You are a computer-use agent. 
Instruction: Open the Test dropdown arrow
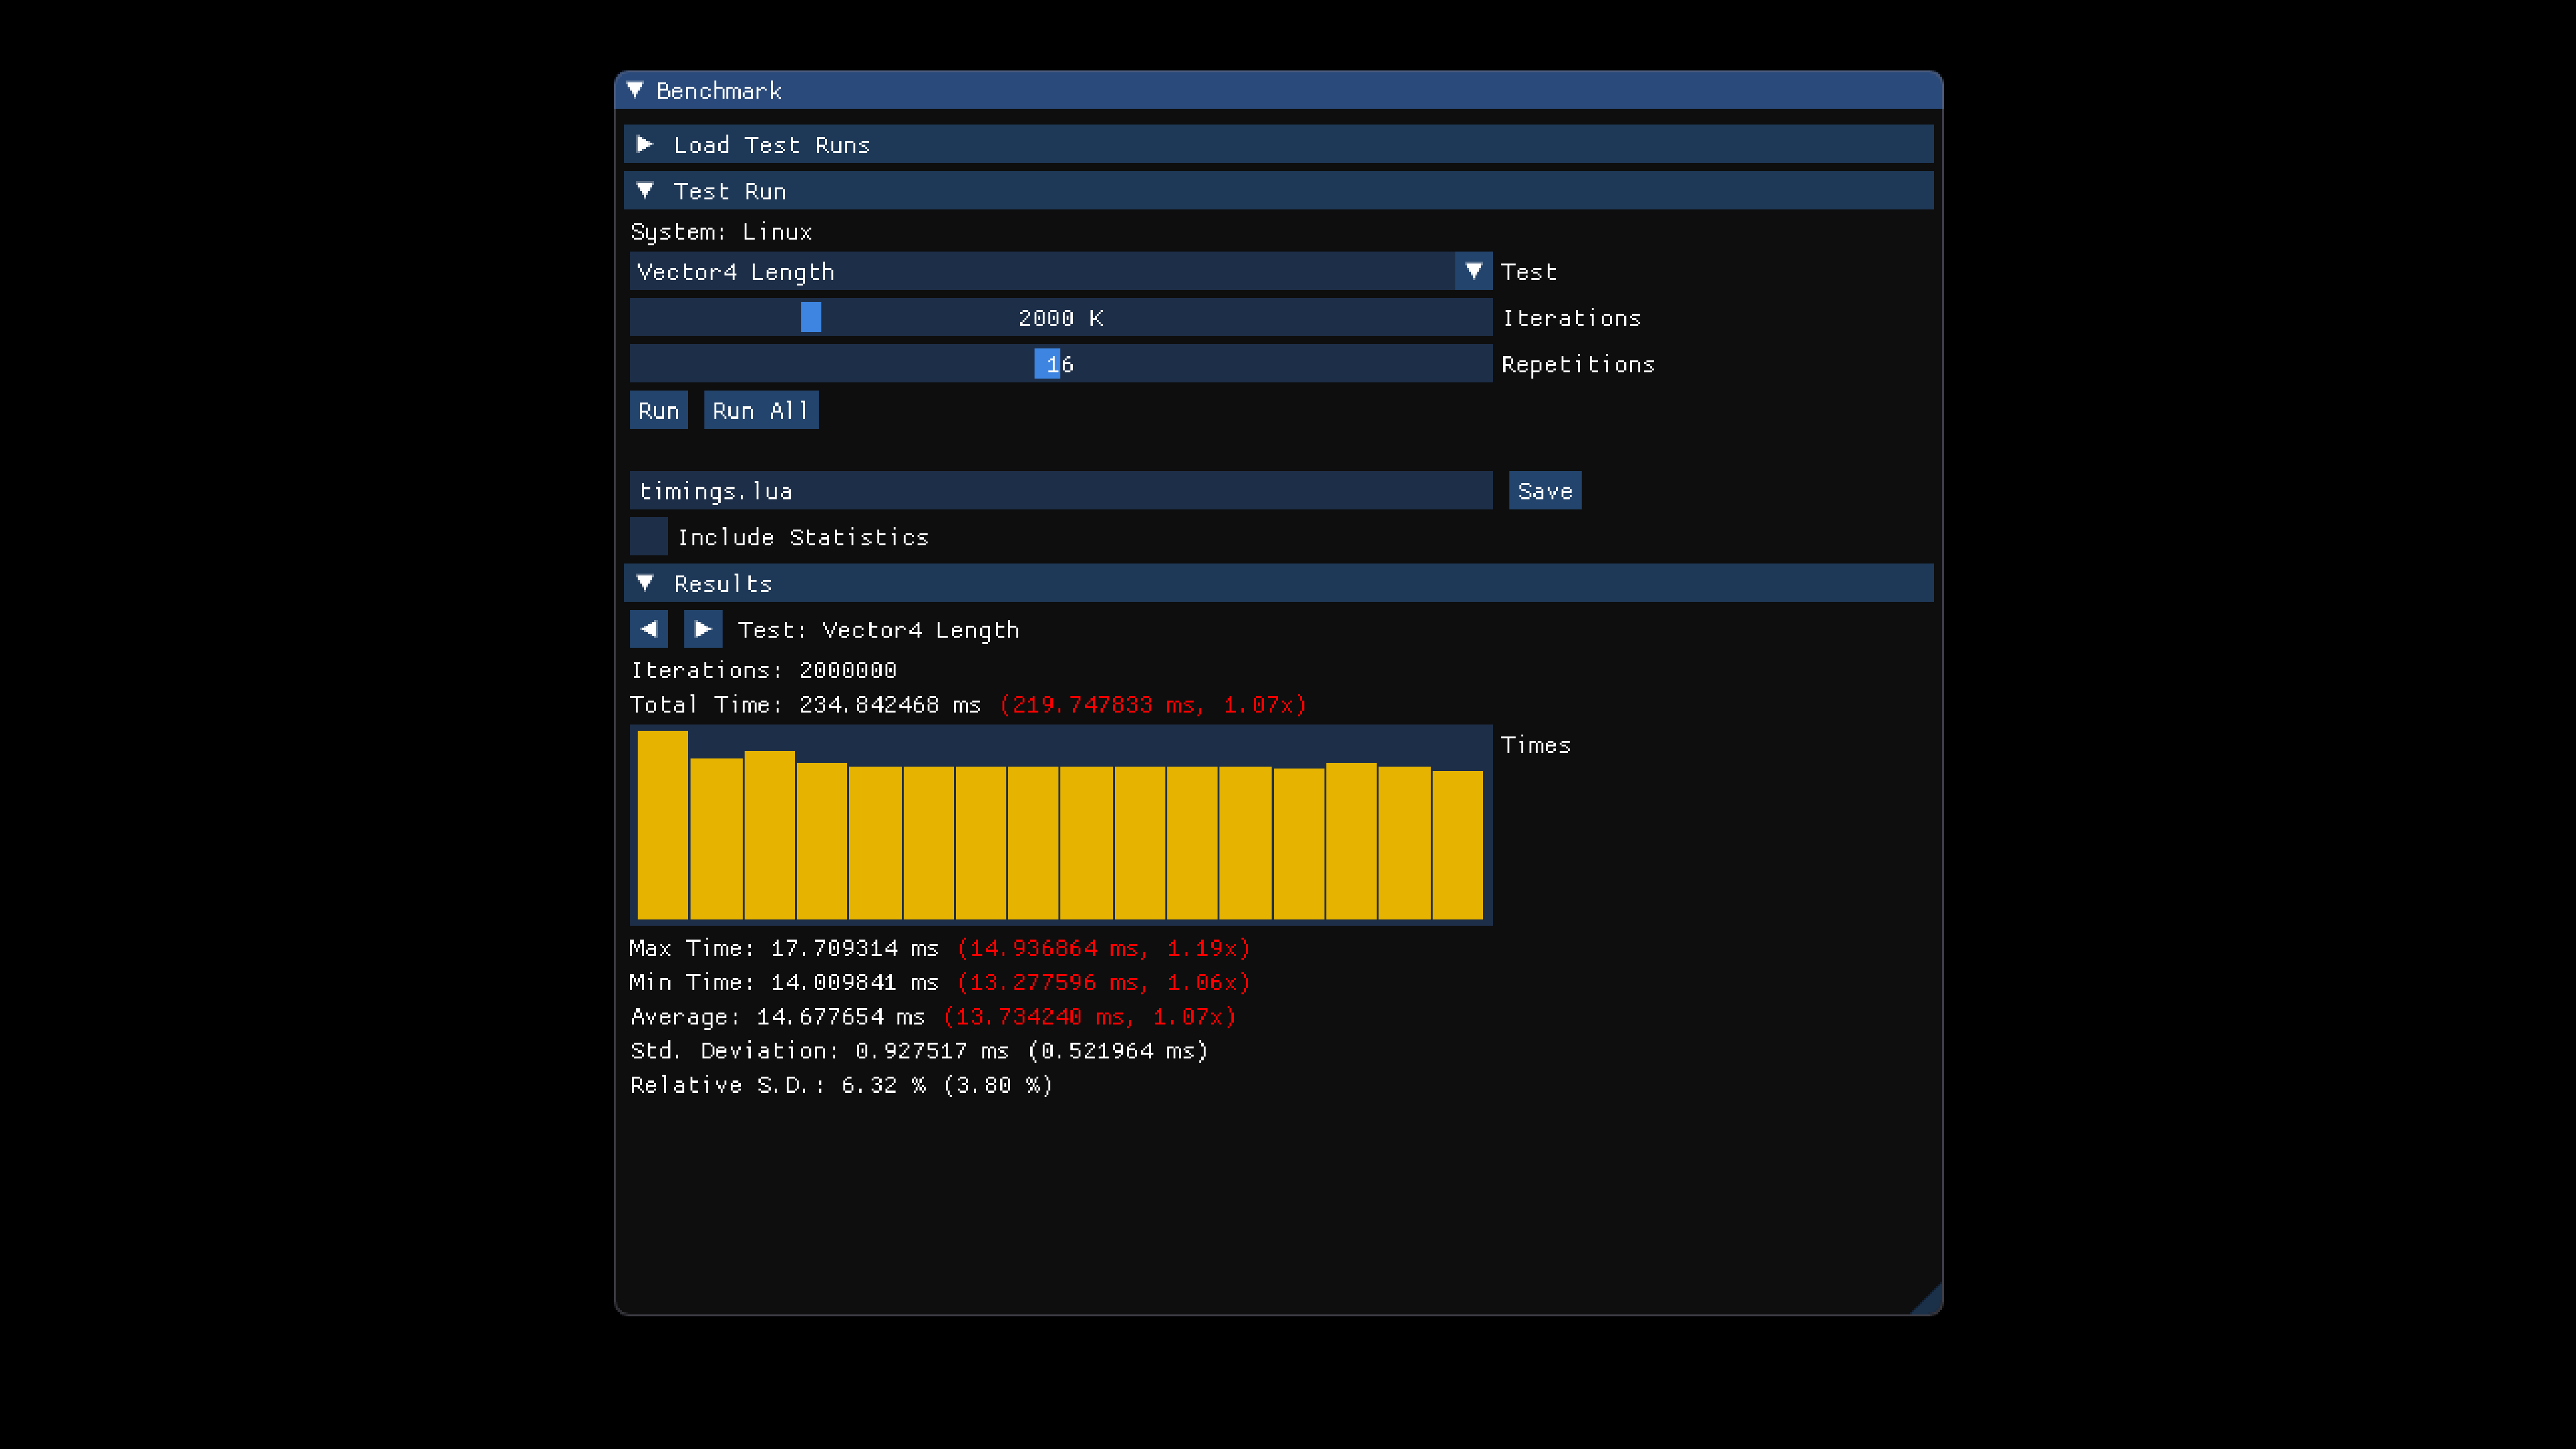[1473, 271]
